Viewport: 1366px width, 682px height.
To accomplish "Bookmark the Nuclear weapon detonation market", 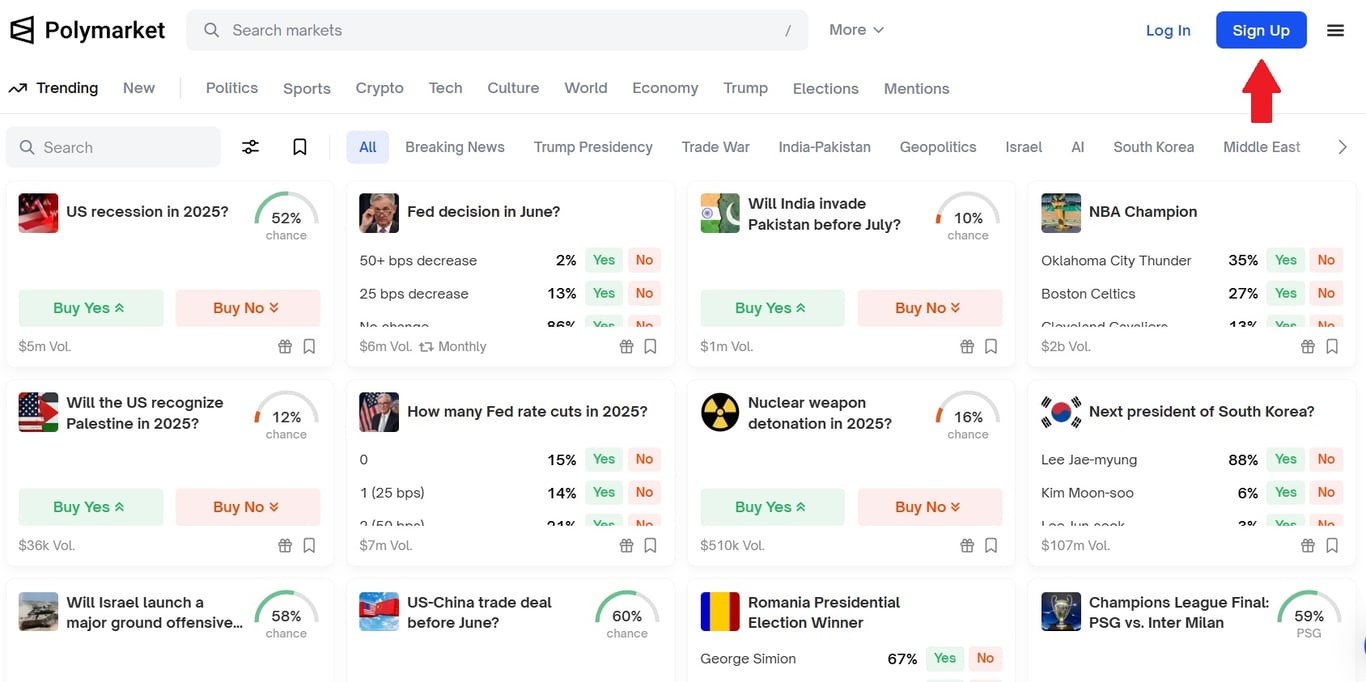I will point(990,545).
